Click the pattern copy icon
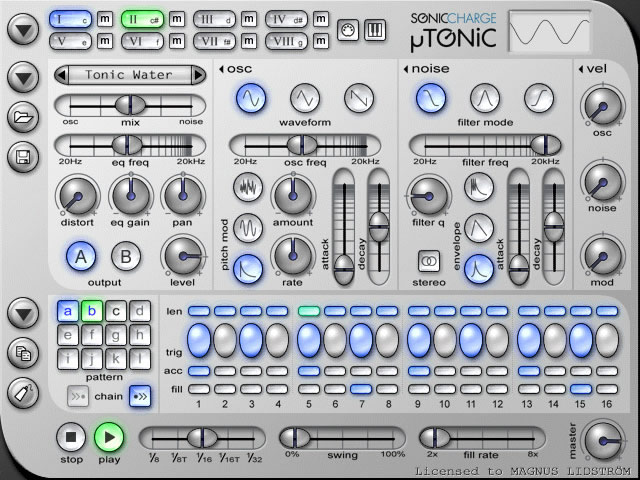 [23, 353]
